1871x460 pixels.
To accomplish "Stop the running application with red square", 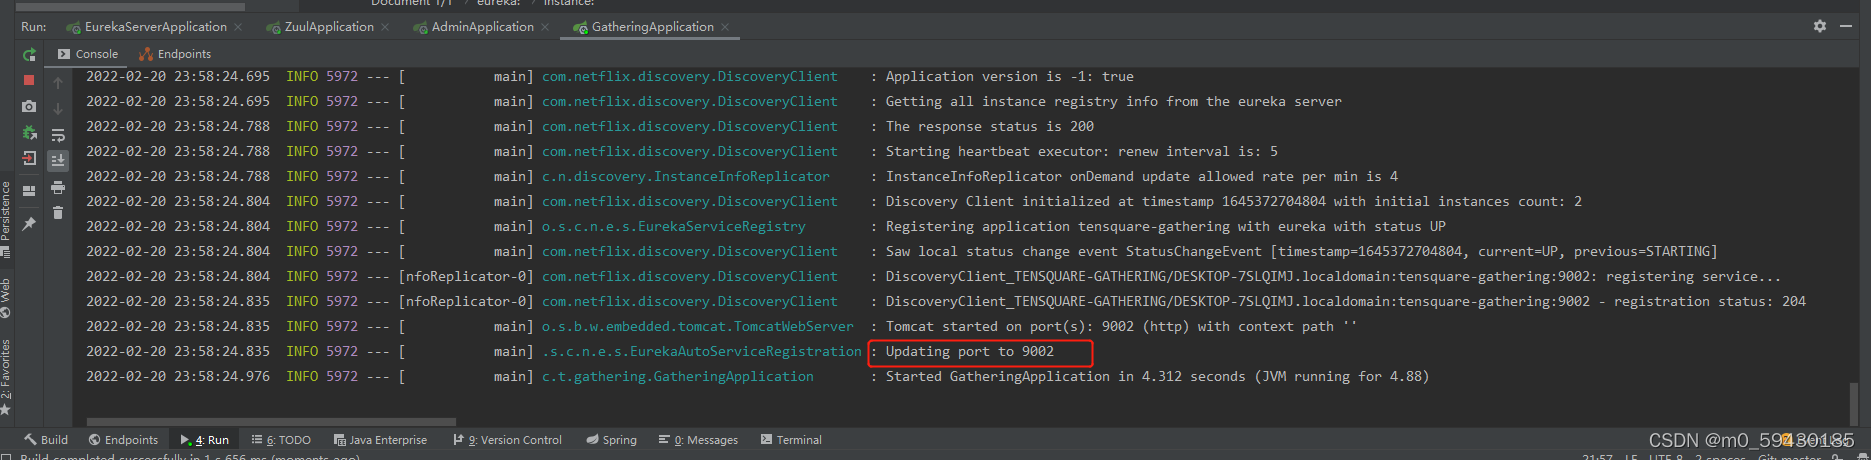I will [x=29, y=80].
